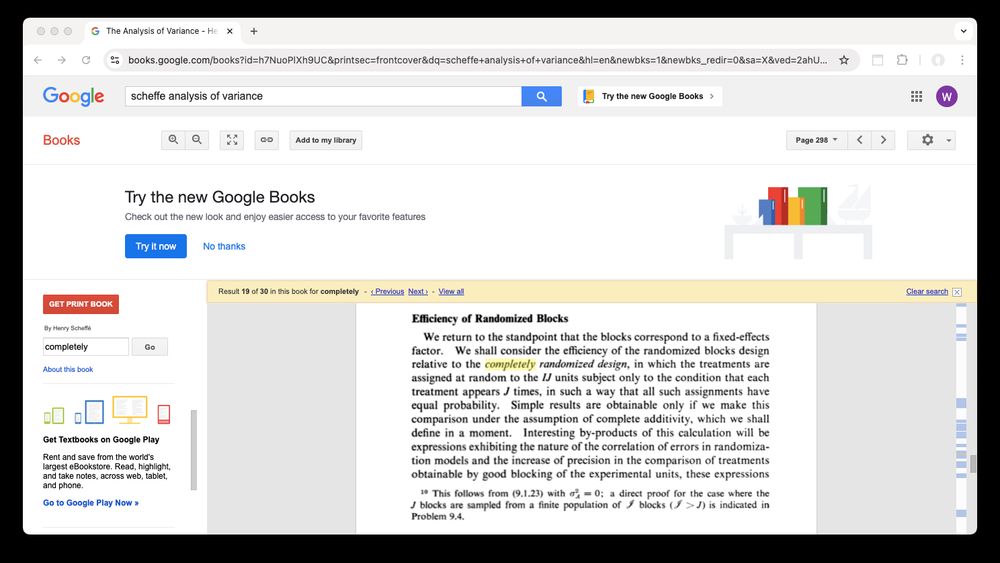Click the Books heading link
Image resolution: width=1000 pixels, height=563 pixels.
61,140
